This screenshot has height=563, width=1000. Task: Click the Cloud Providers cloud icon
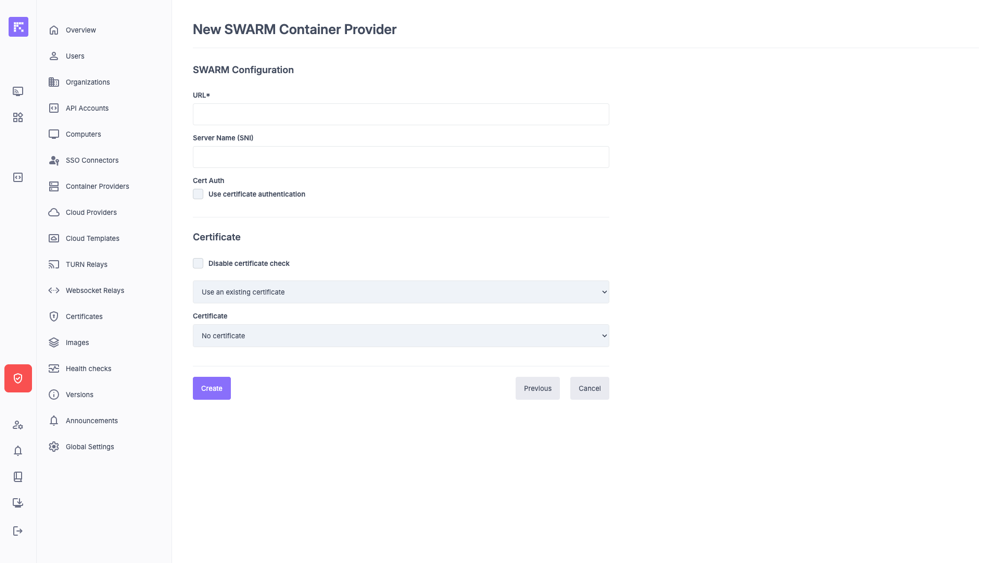54,212
